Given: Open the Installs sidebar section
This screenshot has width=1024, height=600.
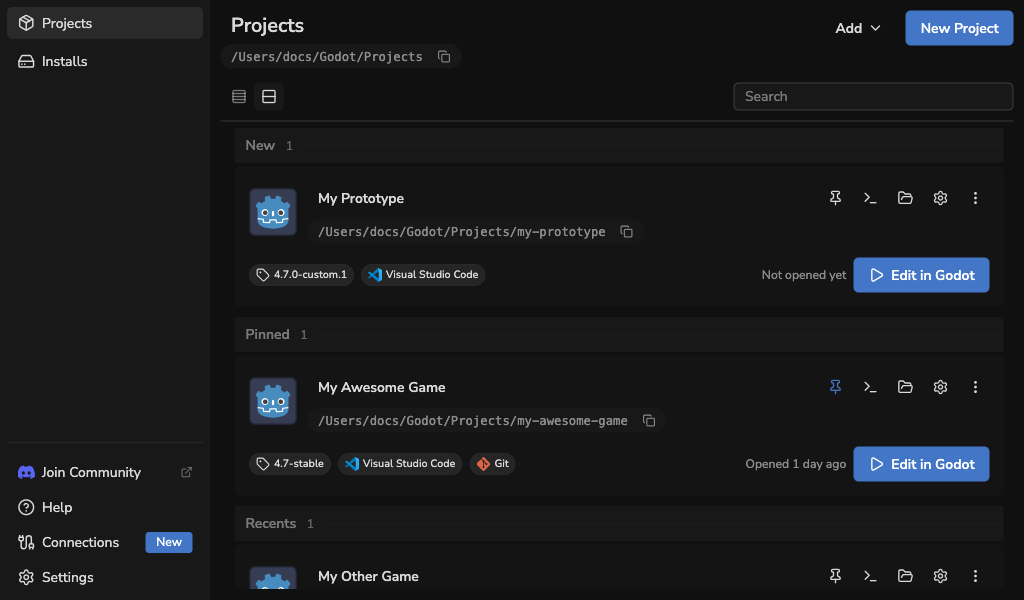Looking at the screenshot, I should [104, 61].
